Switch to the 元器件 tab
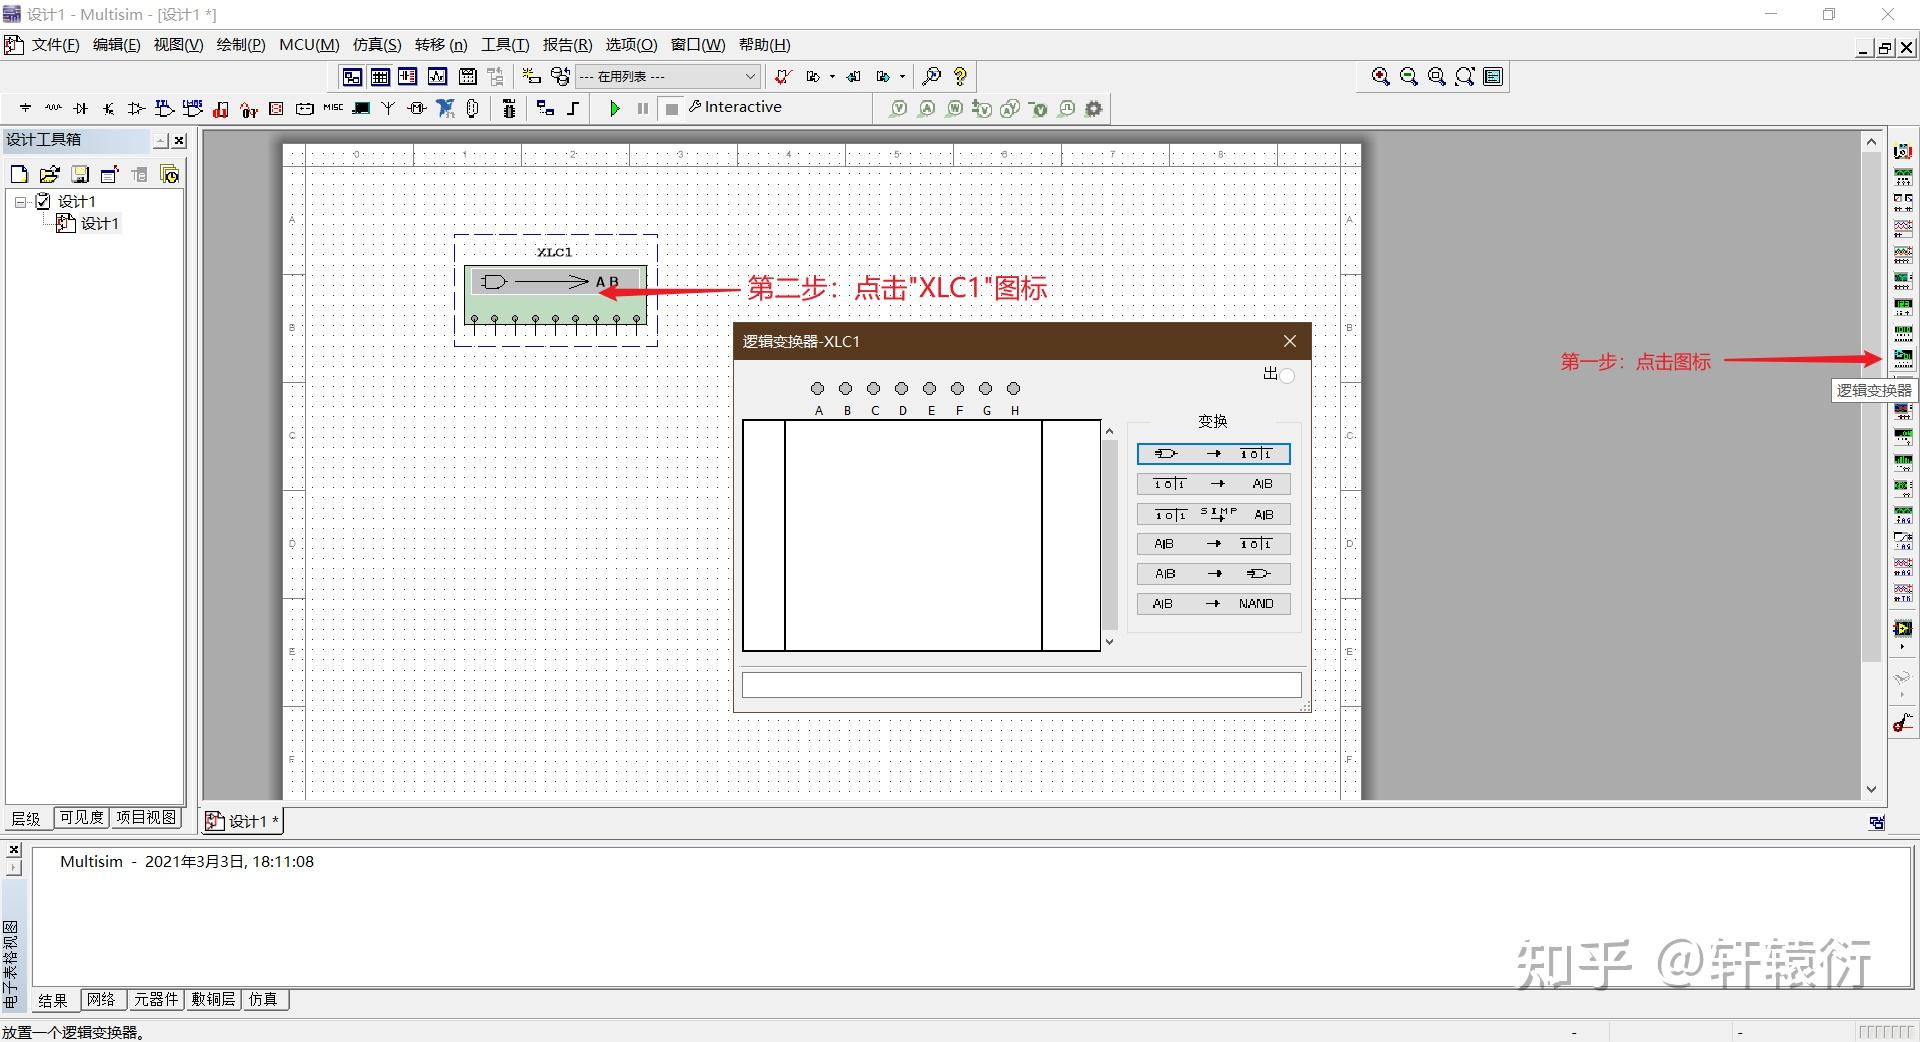1920x1042 pixels. pos(156,999)
